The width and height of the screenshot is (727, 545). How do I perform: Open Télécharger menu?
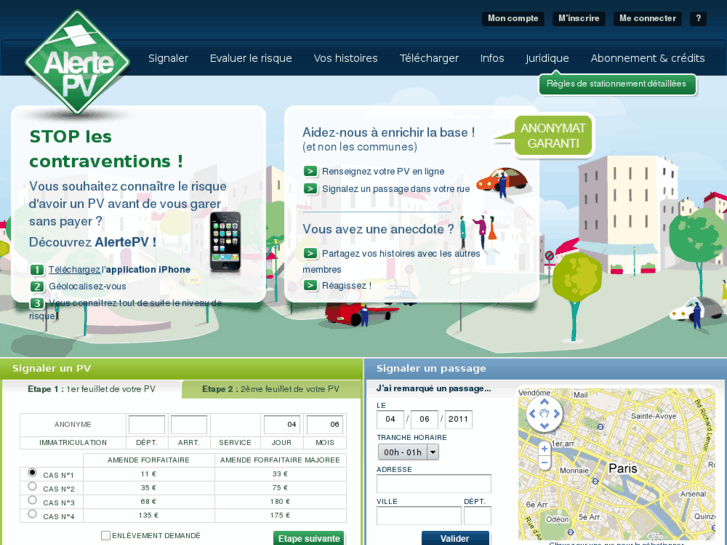(x=429, y=58)
